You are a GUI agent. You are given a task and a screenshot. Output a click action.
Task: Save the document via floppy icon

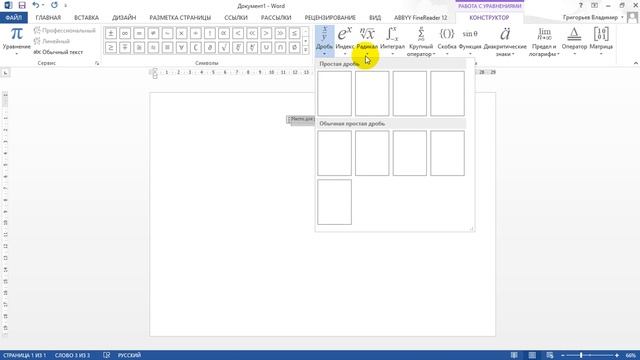[x=22, y=5]
